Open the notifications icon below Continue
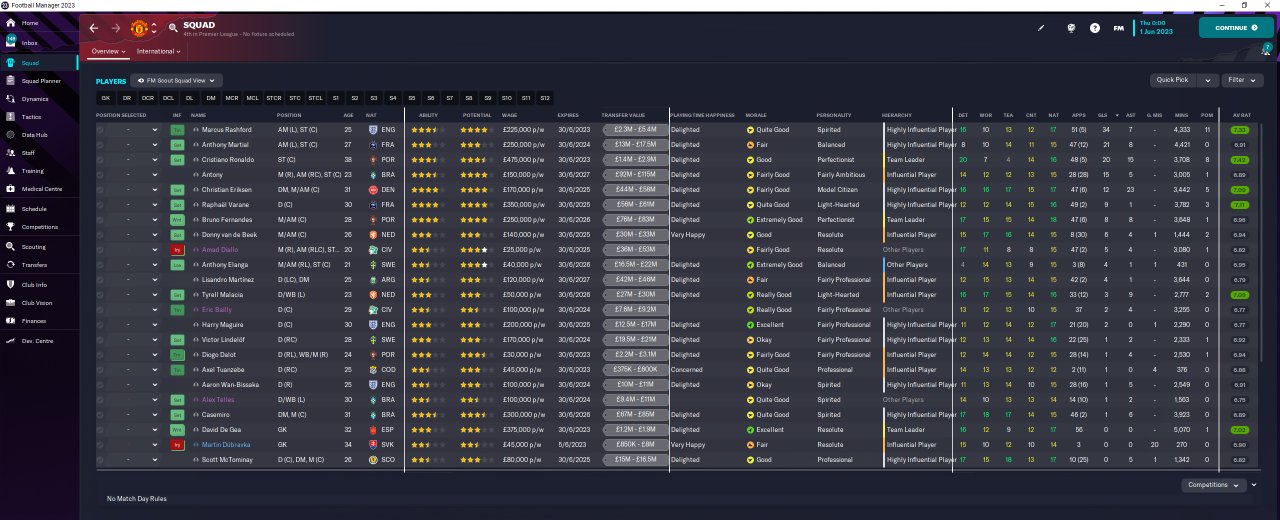 (1267, 48)
